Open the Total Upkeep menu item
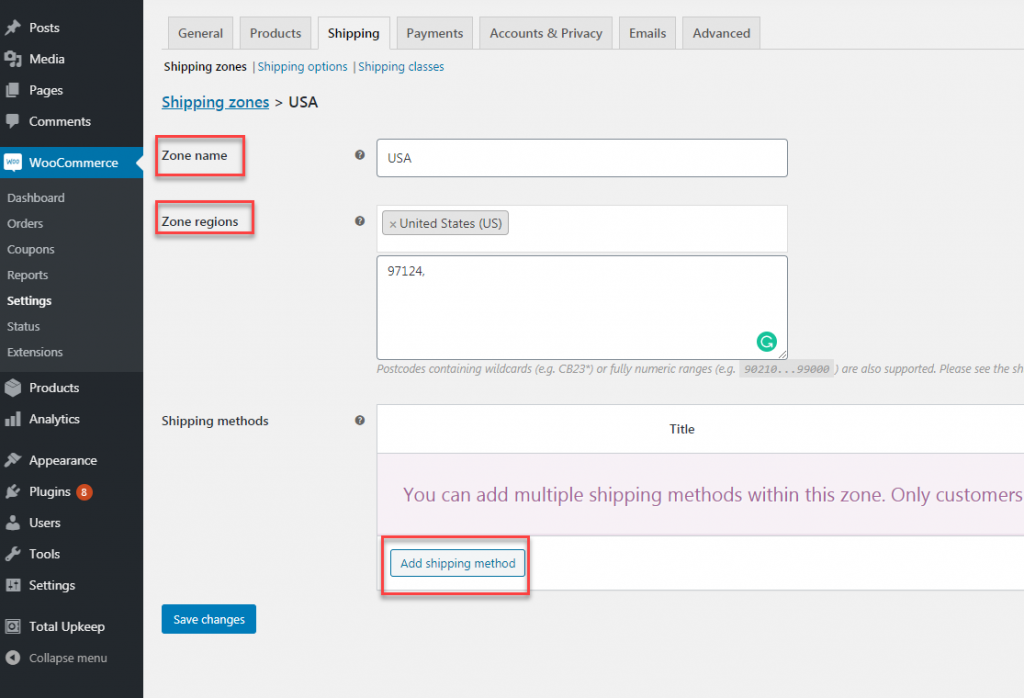Screen dimensions: 1024x698 (x=66, y=626)
